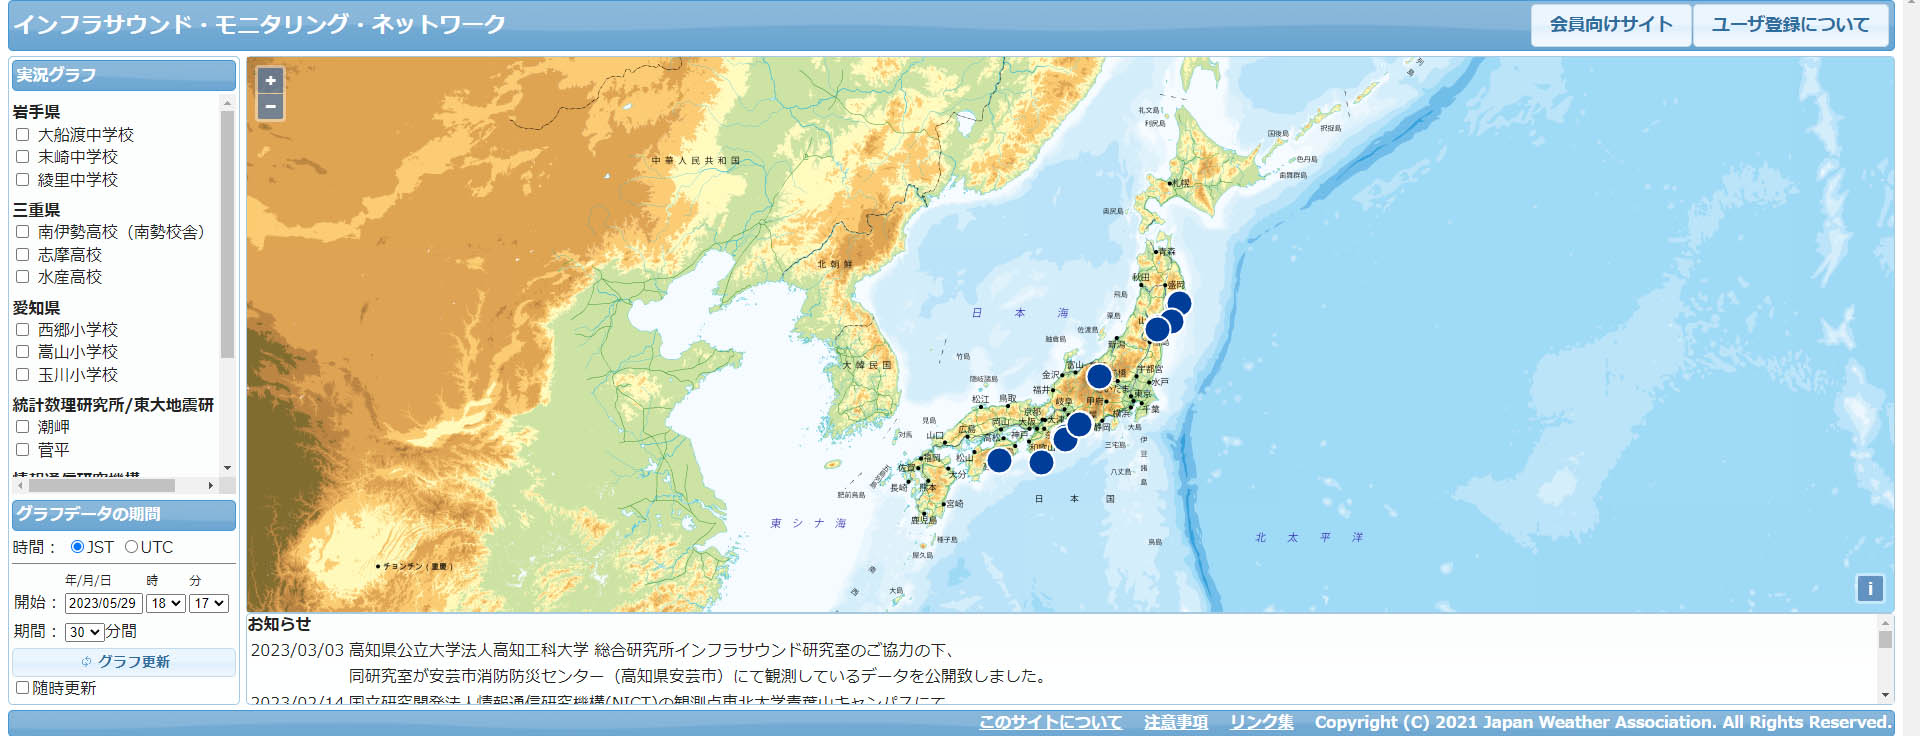Check 大船渡中学校 checkbox
Screen dimensions: 1920x736
coord(22,134)
